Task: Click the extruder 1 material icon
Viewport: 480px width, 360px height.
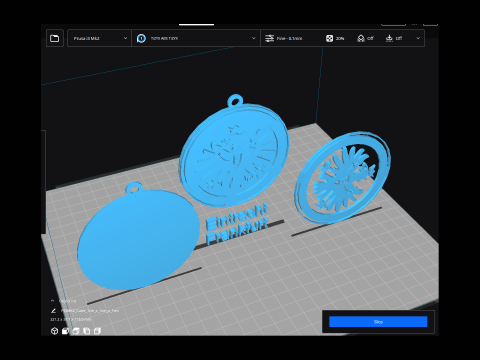Action: coord(141,39)
